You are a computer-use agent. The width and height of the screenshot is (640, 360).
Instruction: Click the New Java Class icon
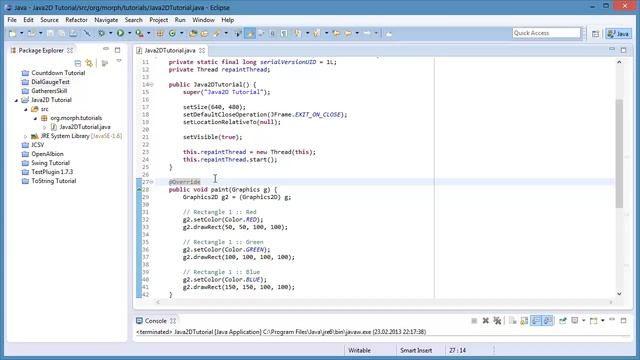coord(172,33)
